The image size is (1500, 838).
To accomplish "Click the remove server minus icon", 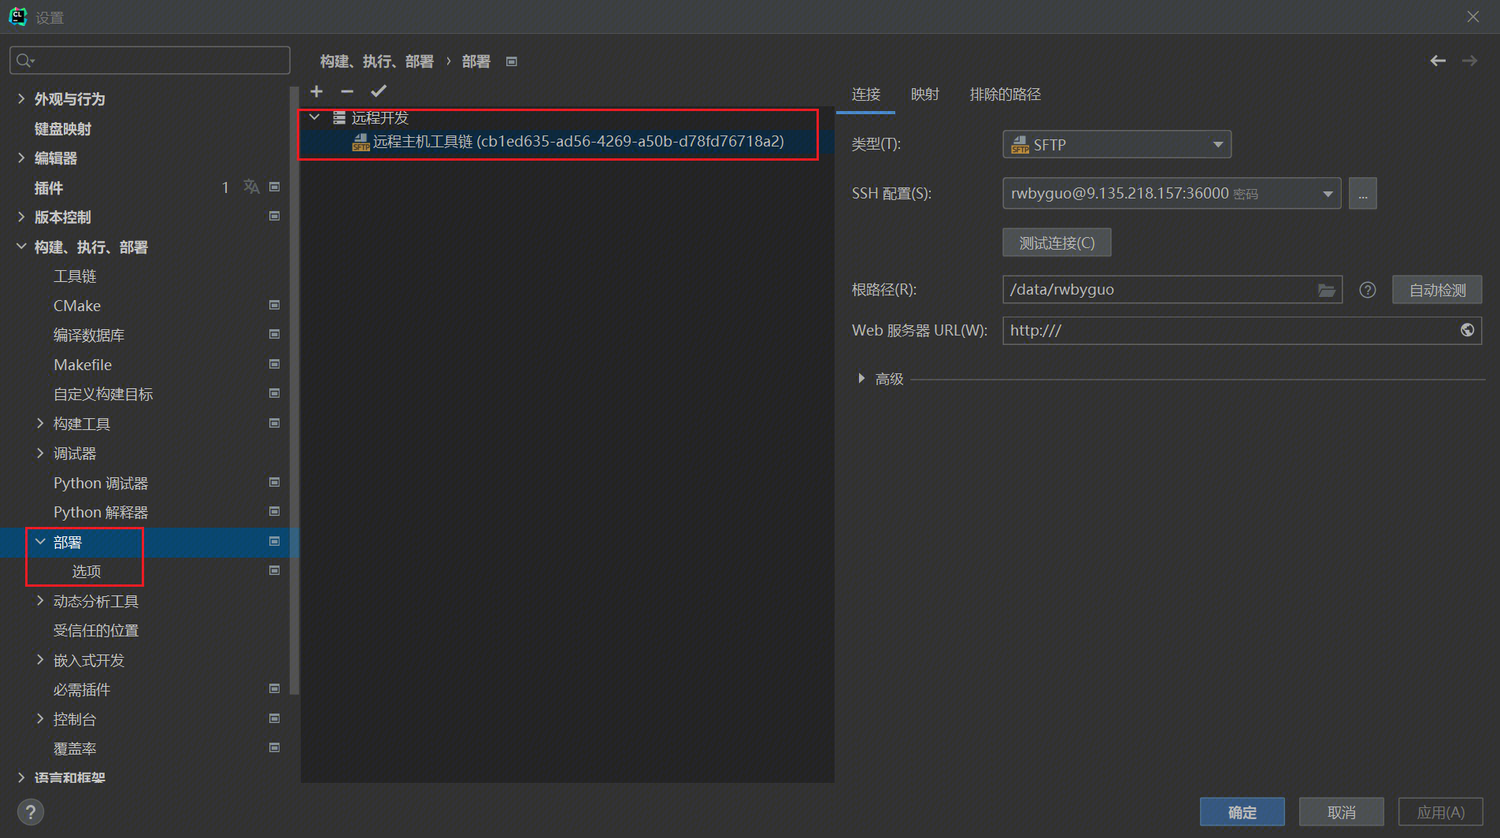I will pos(347,92).
